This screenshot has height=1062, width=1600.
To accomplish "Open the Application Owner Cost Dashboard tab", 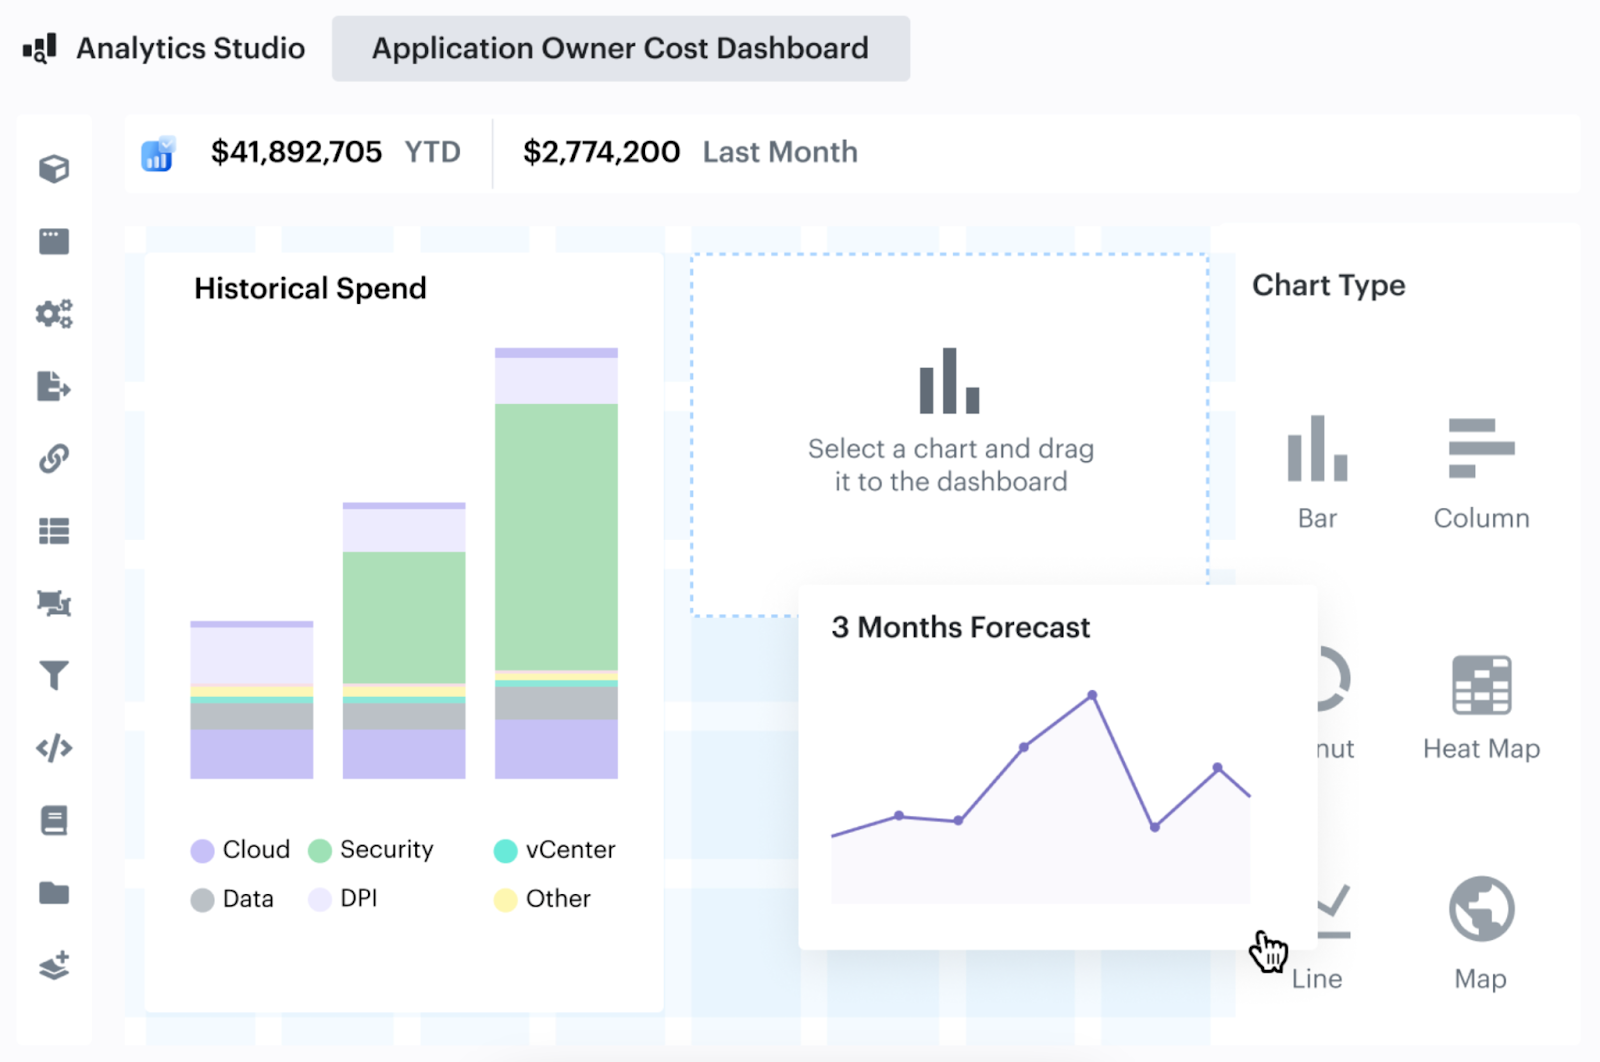I will [620, 48].
